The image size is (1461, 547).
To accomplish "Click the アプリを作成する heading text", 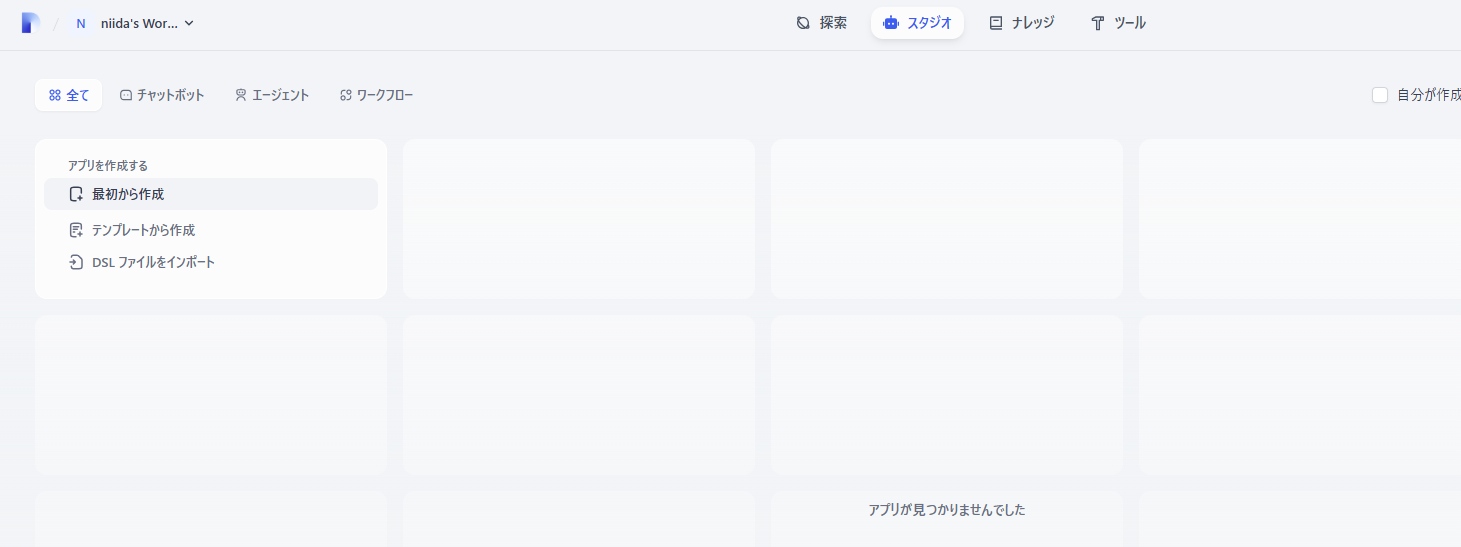I will (x=108, y=166).
